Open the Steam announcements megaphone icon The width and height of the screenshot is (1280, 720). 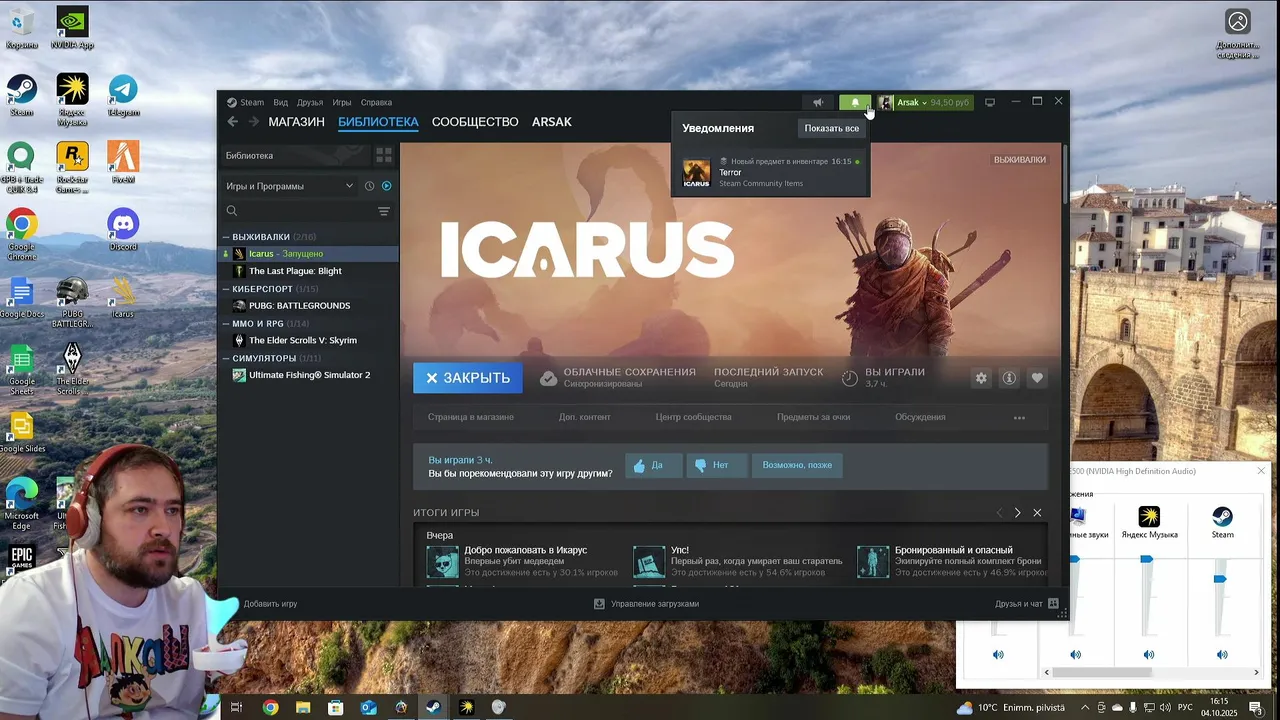818,102
